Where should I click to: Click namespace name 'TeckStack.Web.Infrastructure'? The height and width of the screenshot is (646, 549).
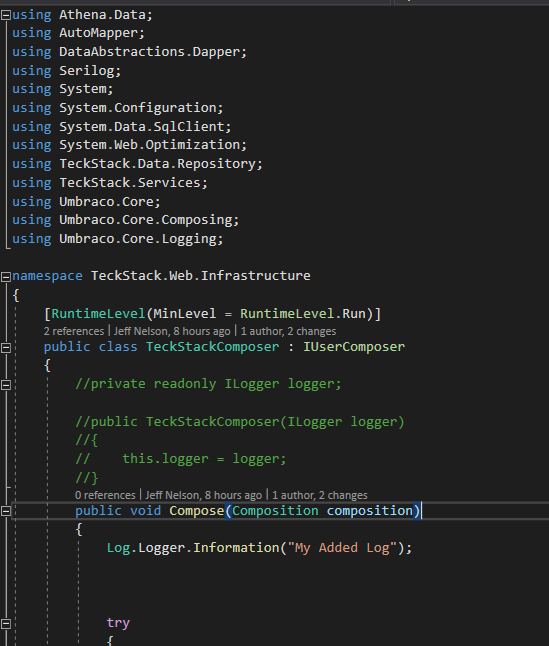point(201,276)
